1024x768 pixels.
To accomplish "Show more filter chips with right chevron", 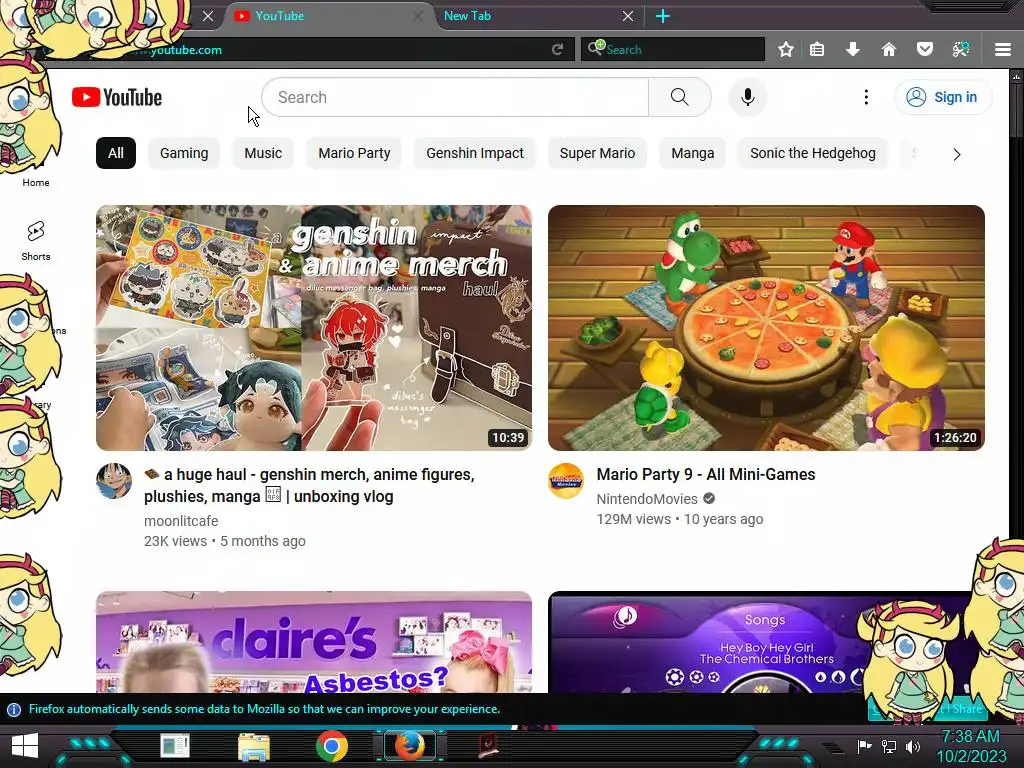I will point(957,155).
